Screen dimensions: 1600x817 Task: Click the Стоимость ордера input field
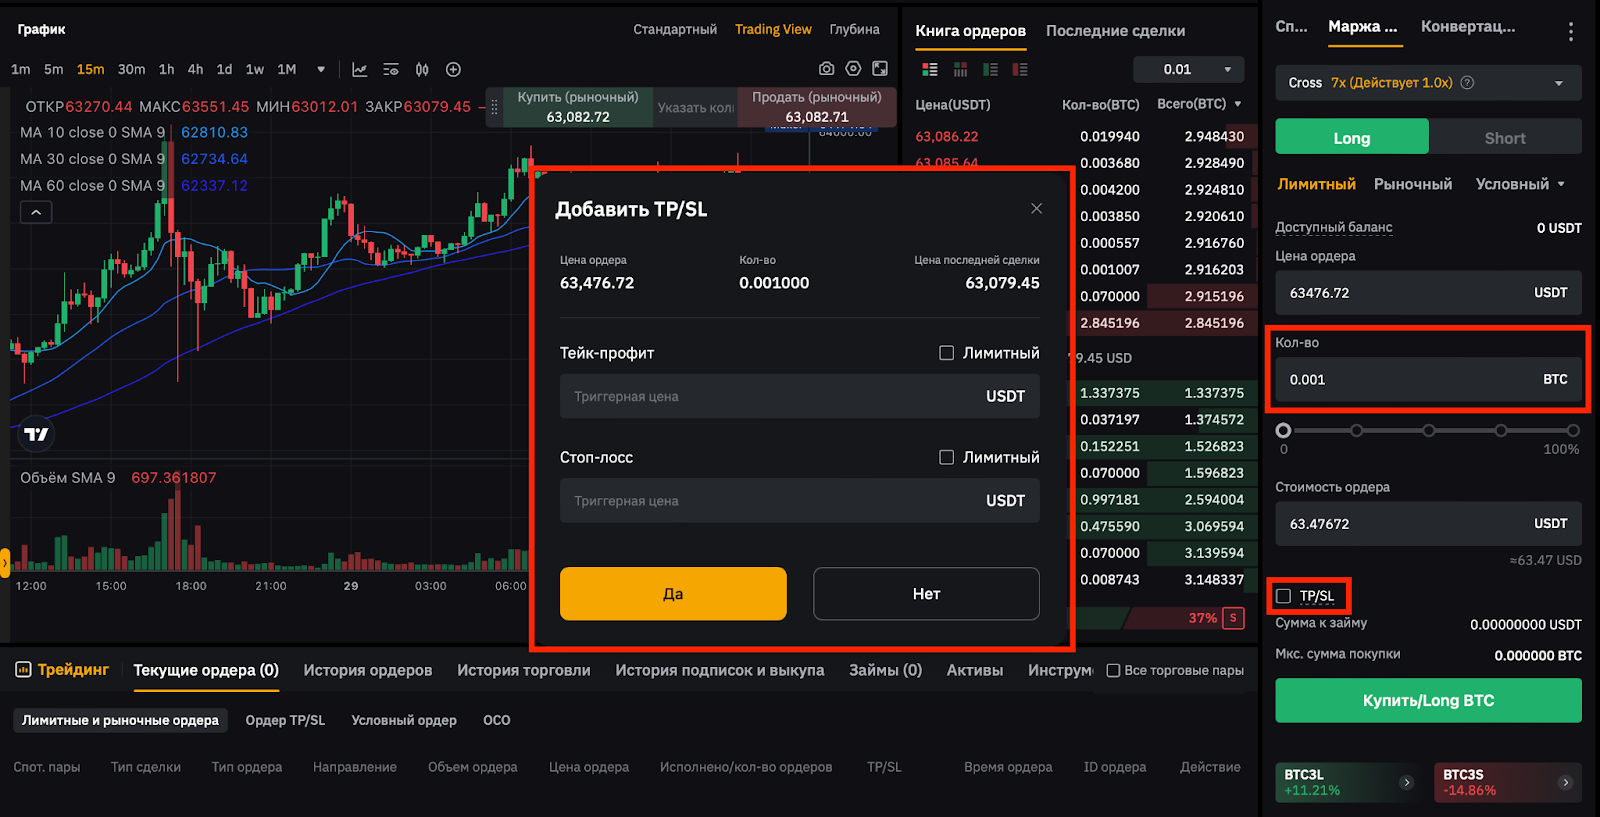(1428, 523)
